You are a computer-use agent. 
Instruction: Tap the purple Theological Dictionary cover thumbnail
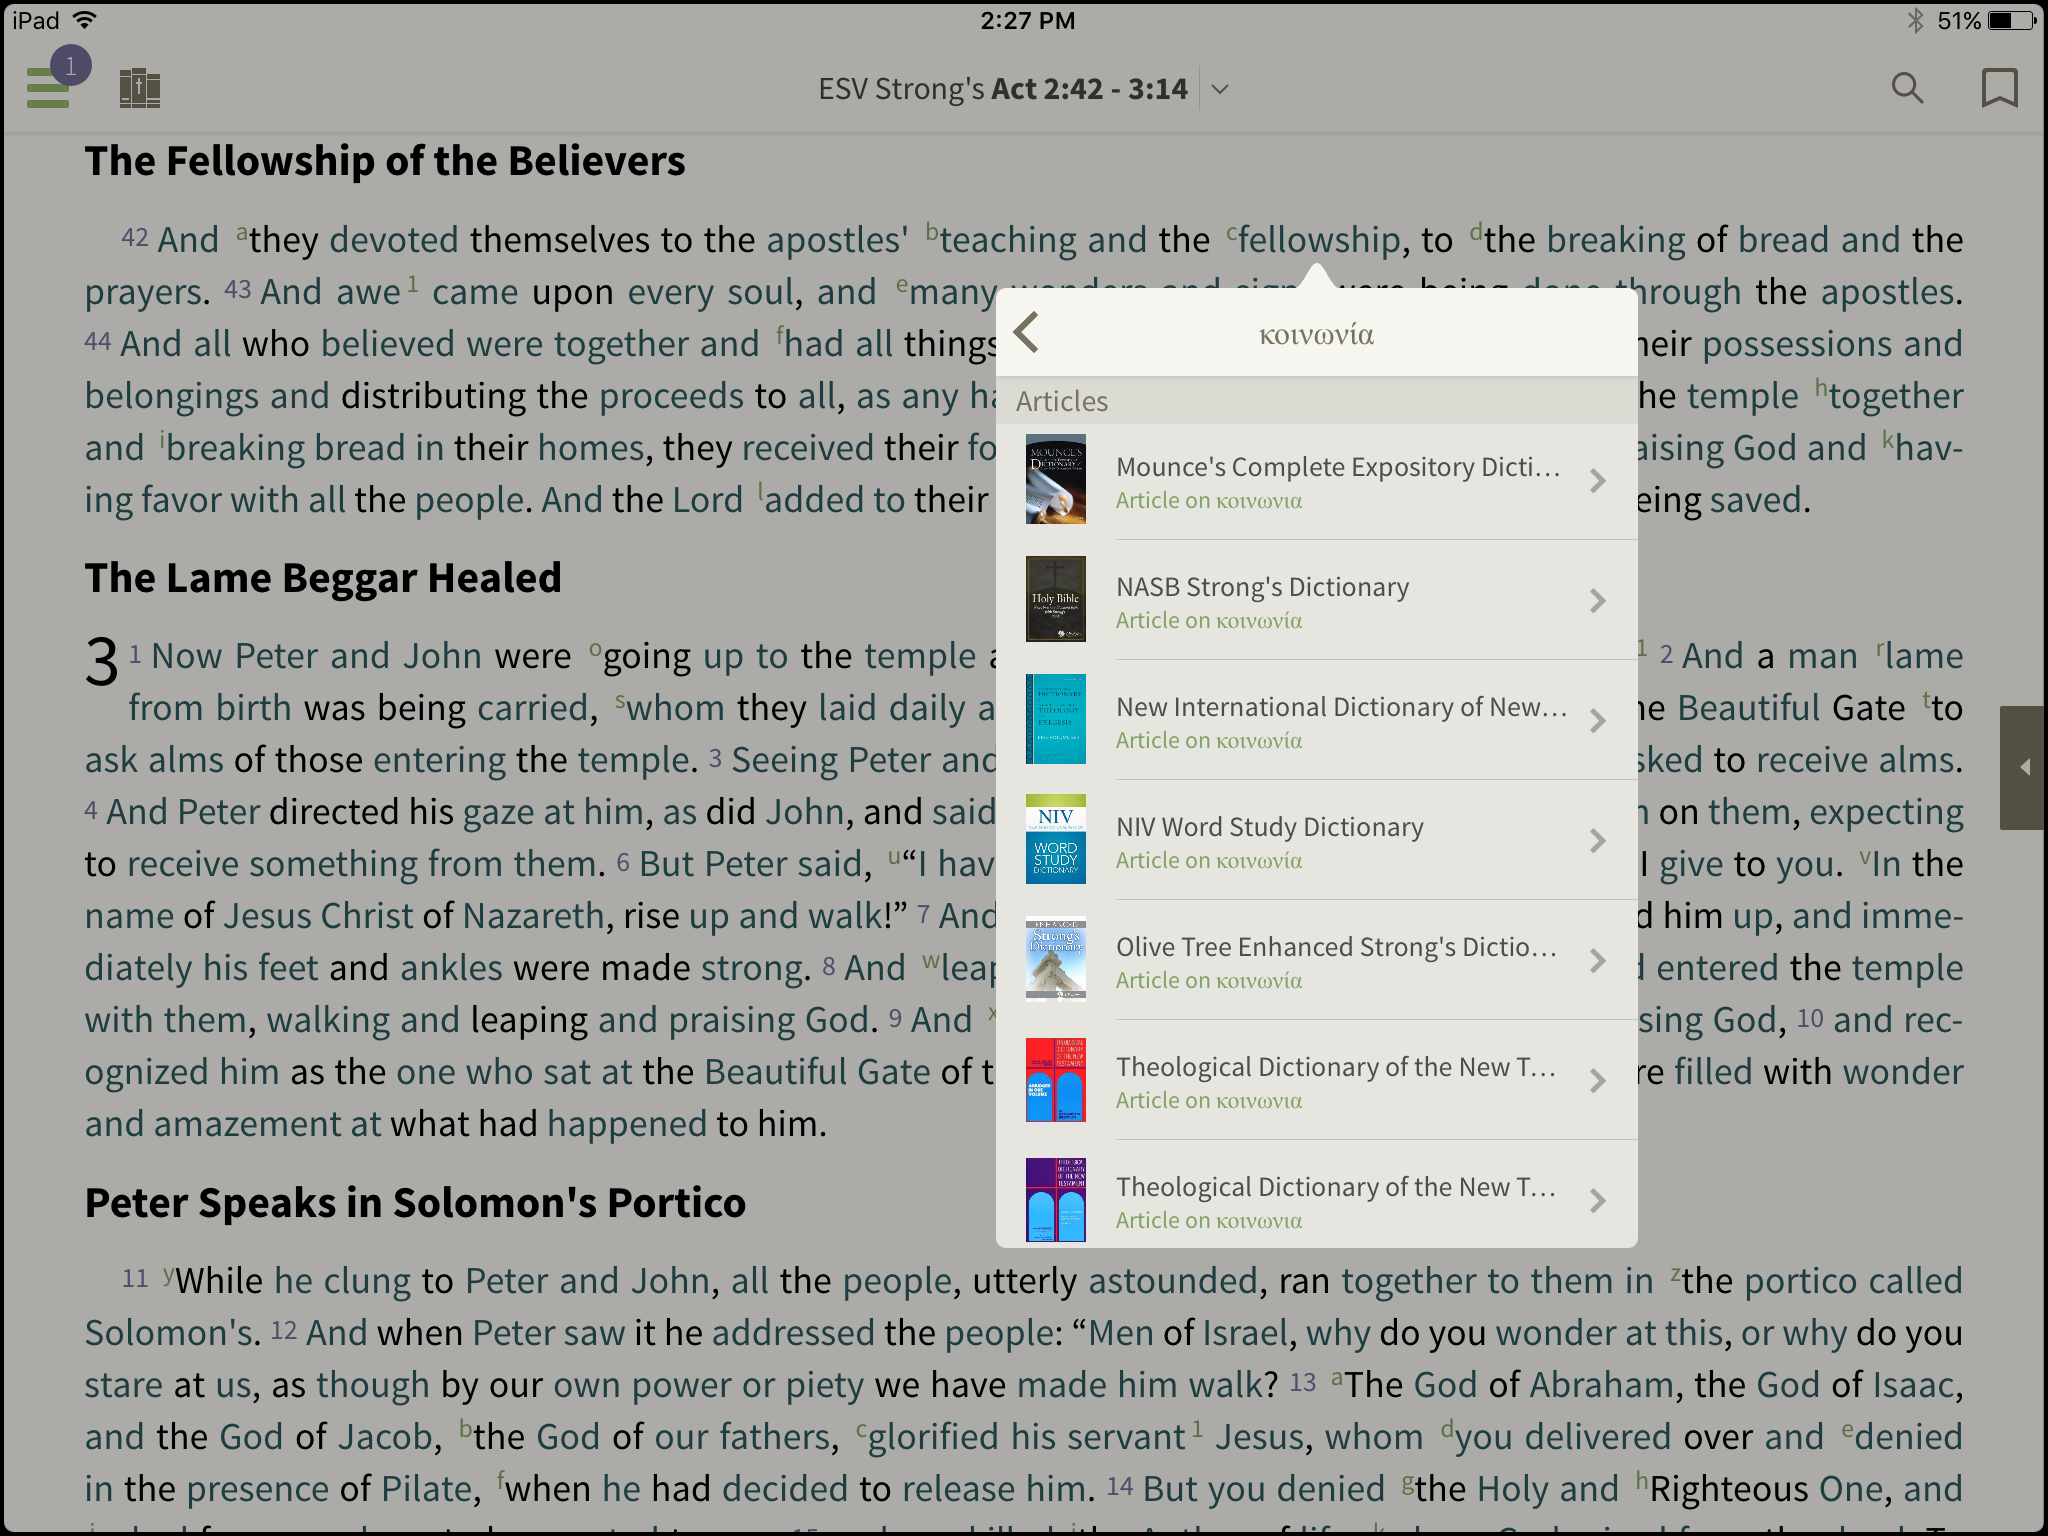click(x=1056, y=1199)
